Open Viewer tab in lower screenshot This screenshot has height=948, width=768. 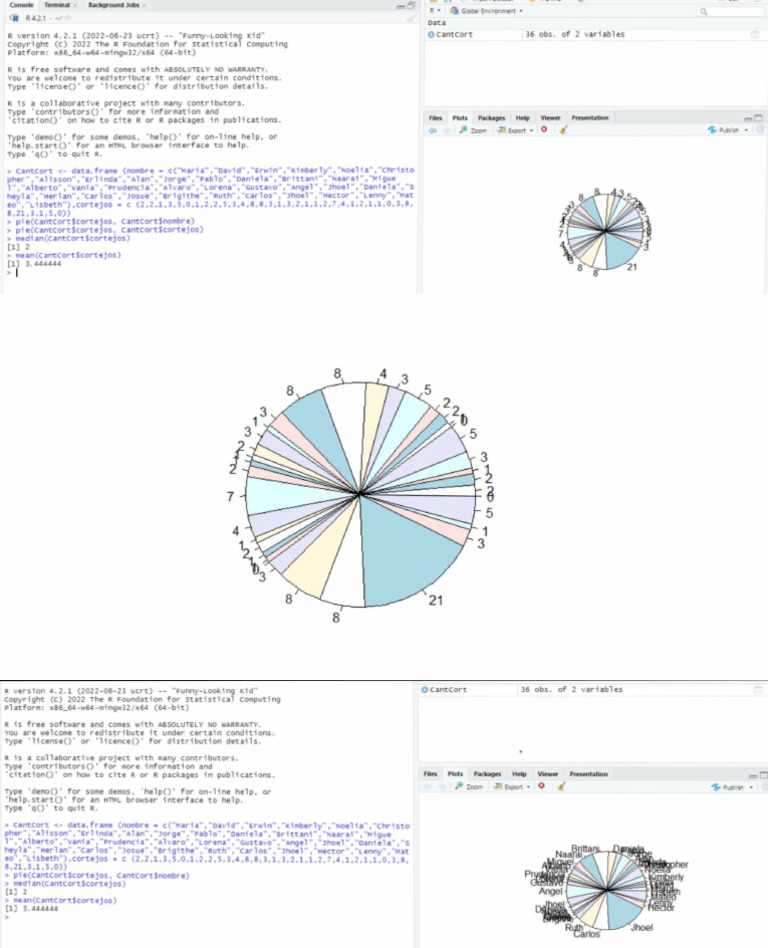548,774
